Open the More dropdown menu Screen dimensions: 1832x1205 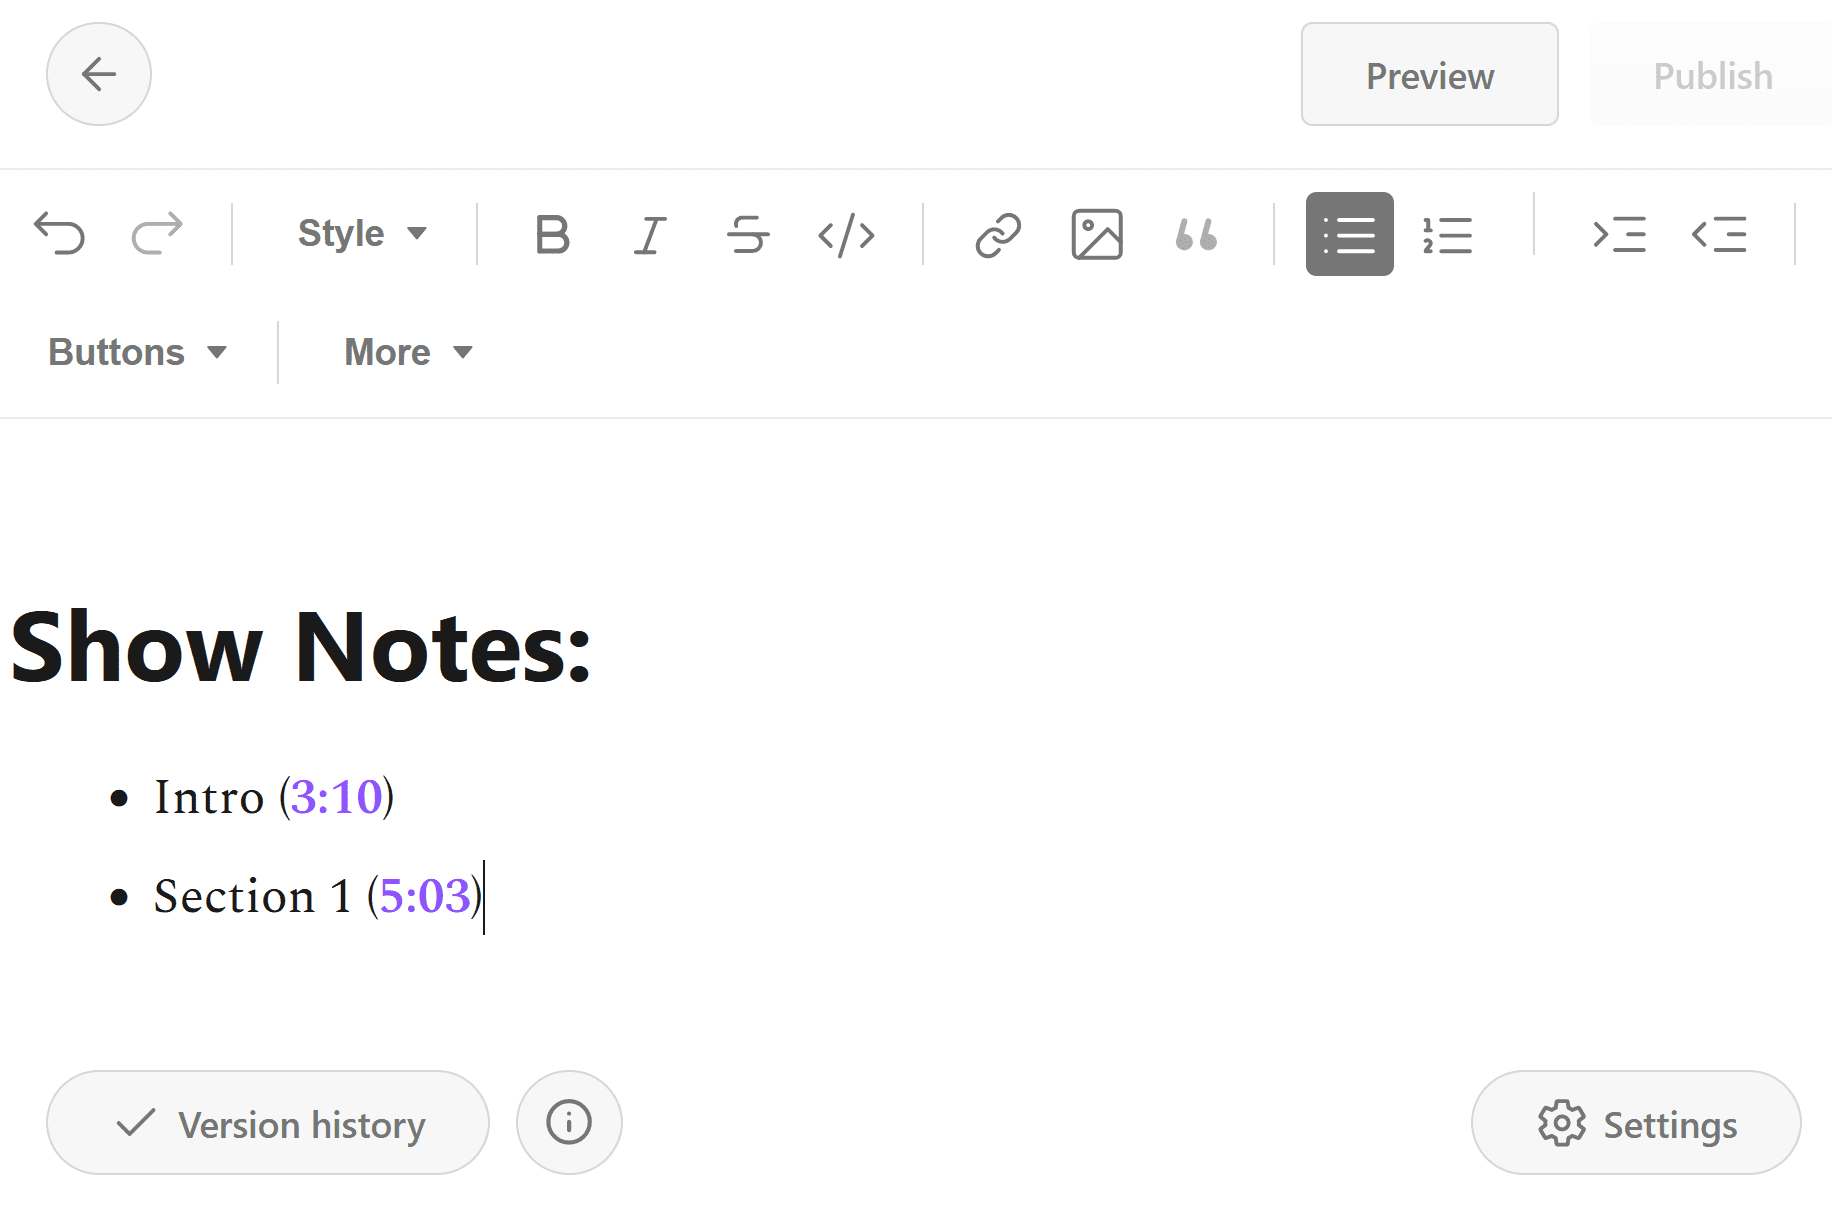pyautogui.click(x=408, y=352)
